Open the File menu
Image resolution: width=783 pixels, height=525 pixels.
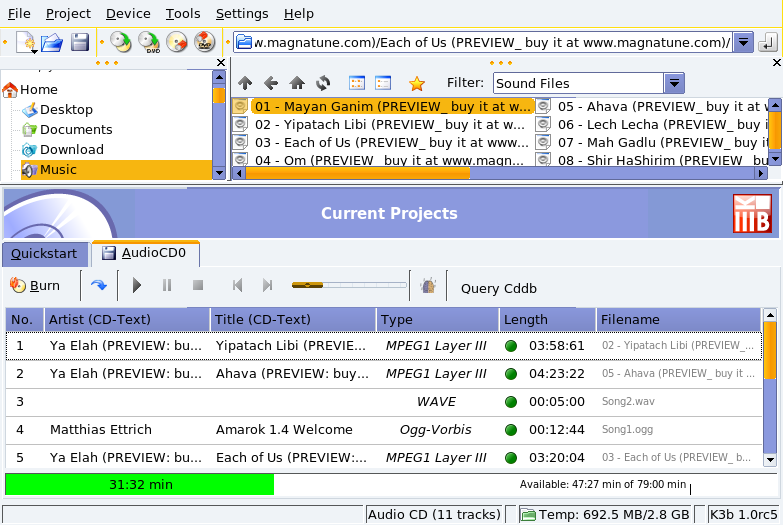pyautogui.click(x=19, y=13)
